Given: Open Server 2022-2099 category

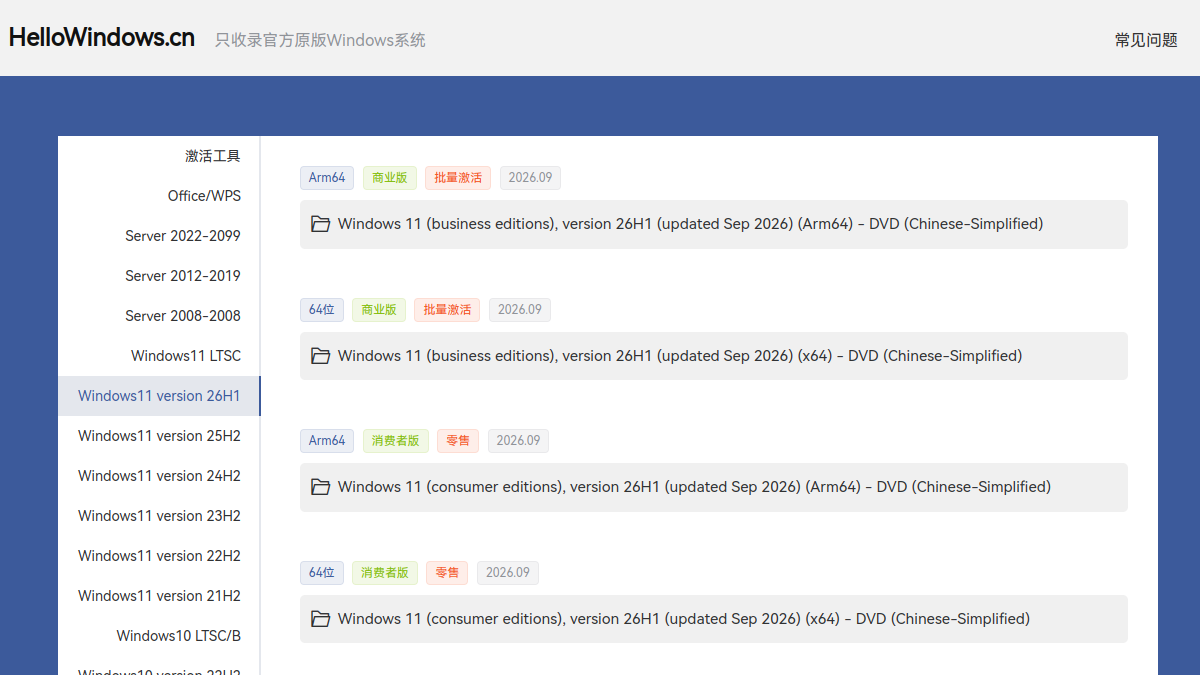Looking at the screenshot, I should (x=159, y=236).
